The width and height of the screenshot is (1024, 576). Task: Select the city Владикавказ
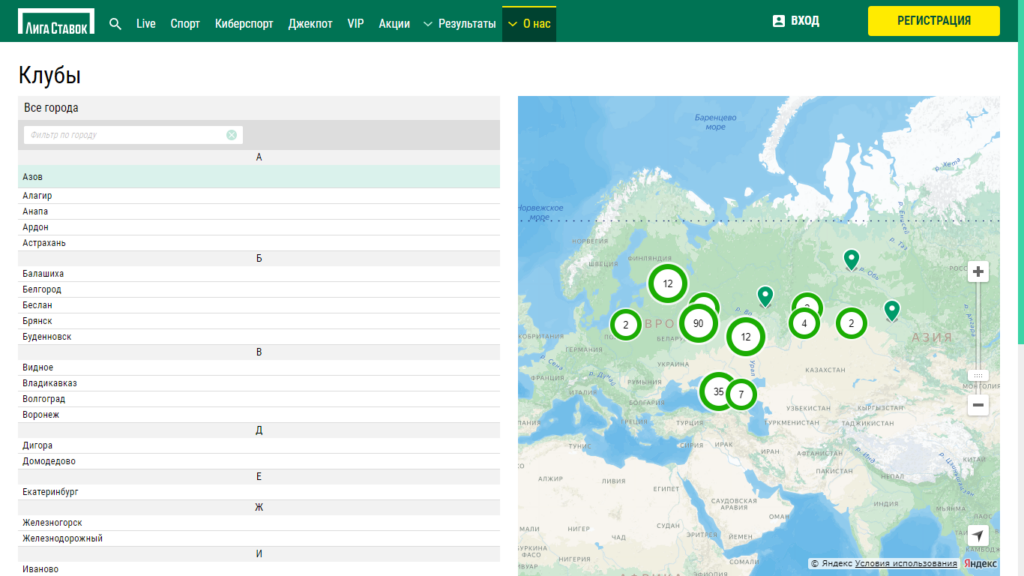(x=259, y=383)
